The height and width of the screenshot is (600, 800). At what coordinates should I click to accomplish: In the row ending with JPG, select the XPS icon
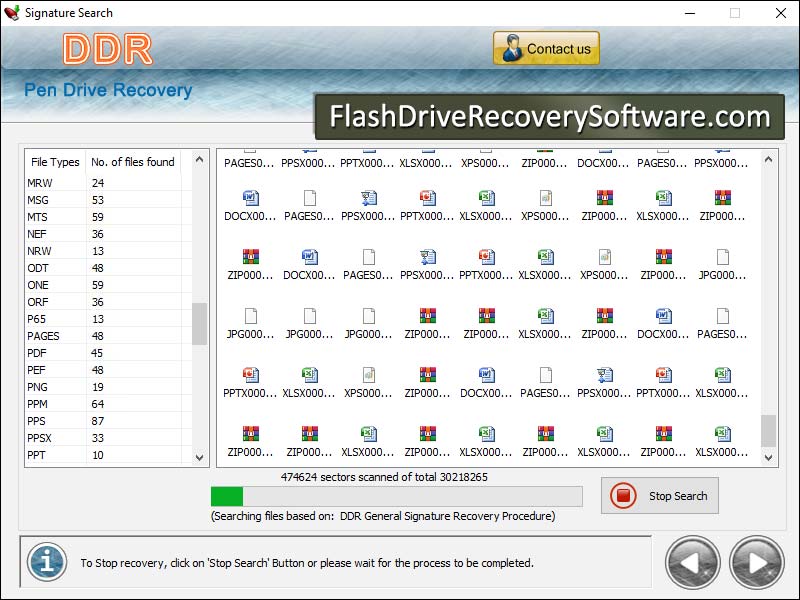point(605,257)
